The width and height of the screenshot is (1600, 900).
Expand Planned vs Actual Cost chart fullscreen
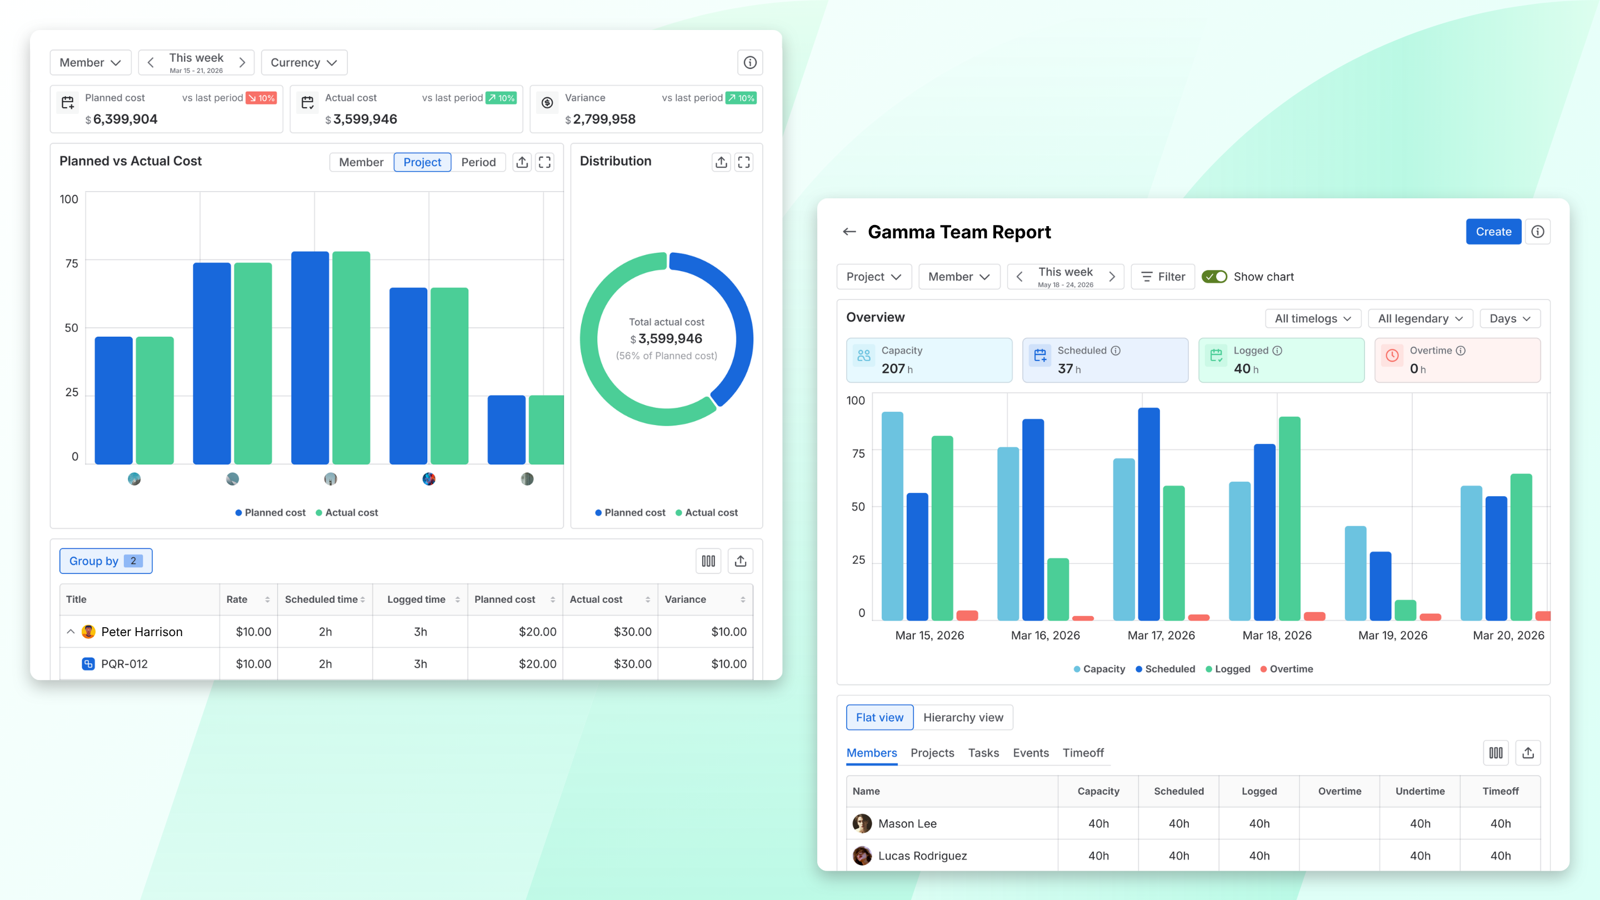(545, 162)
